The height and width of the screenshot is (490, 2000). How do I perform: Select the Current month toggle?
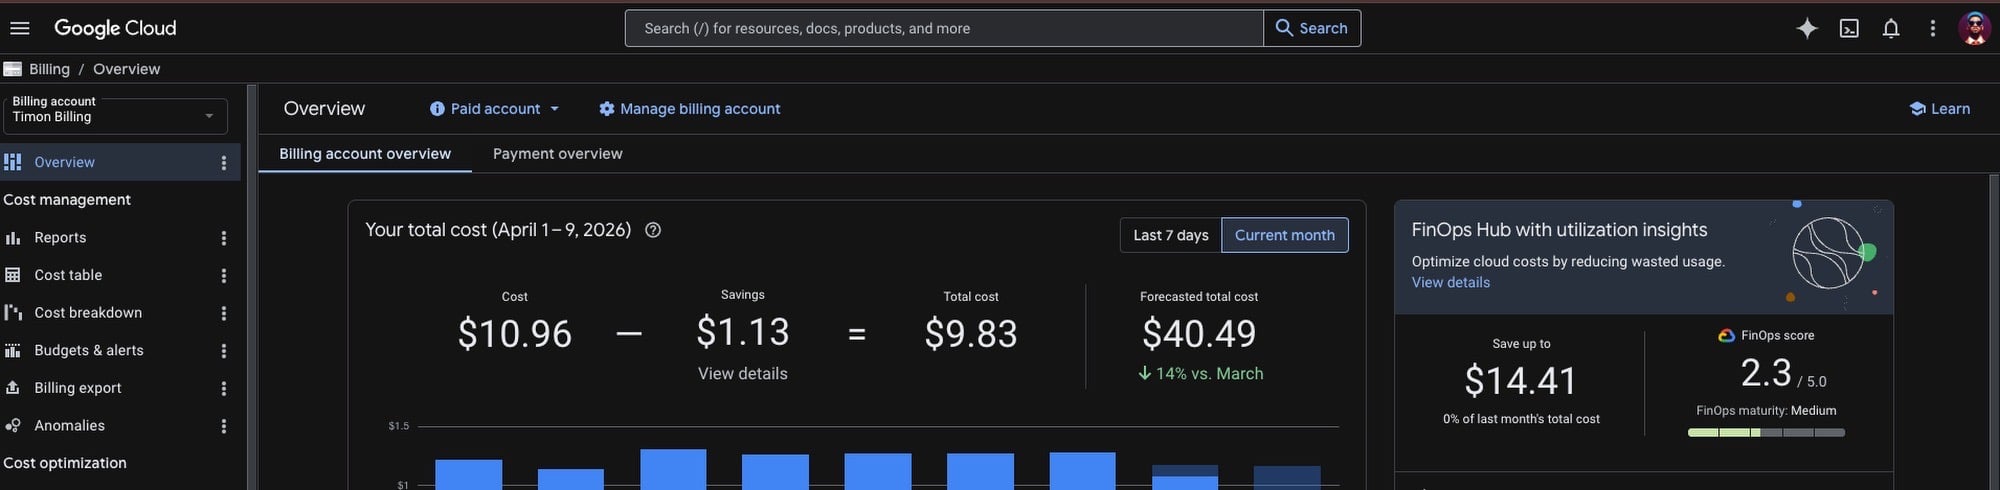pyautogui.click(x=1284, y=235)
